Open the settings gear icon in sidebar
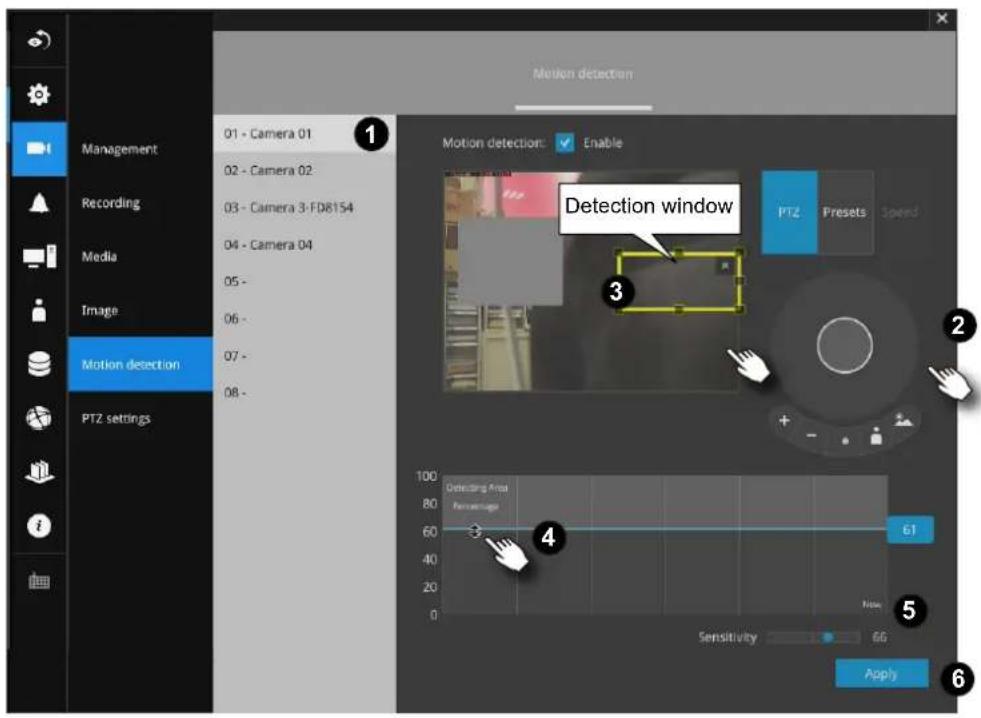Screen dimensions: 981x718 [39, 94]
